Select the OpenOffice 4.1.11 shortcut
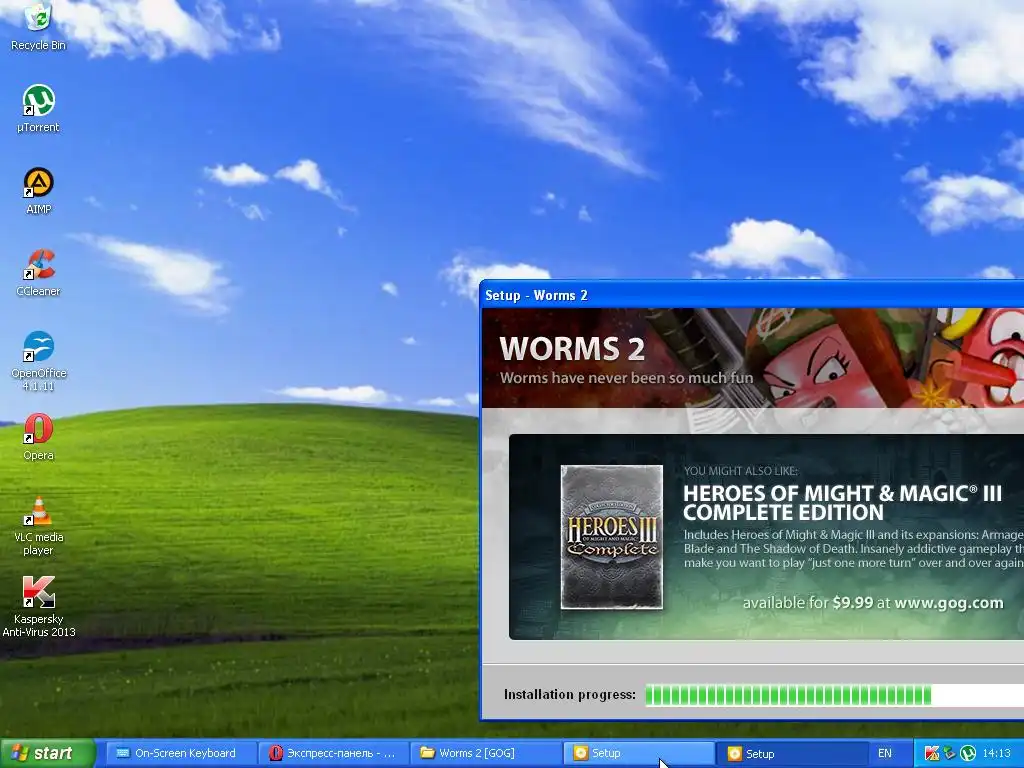Viewport: 1024px width, 768px height. tap(38, 361)
